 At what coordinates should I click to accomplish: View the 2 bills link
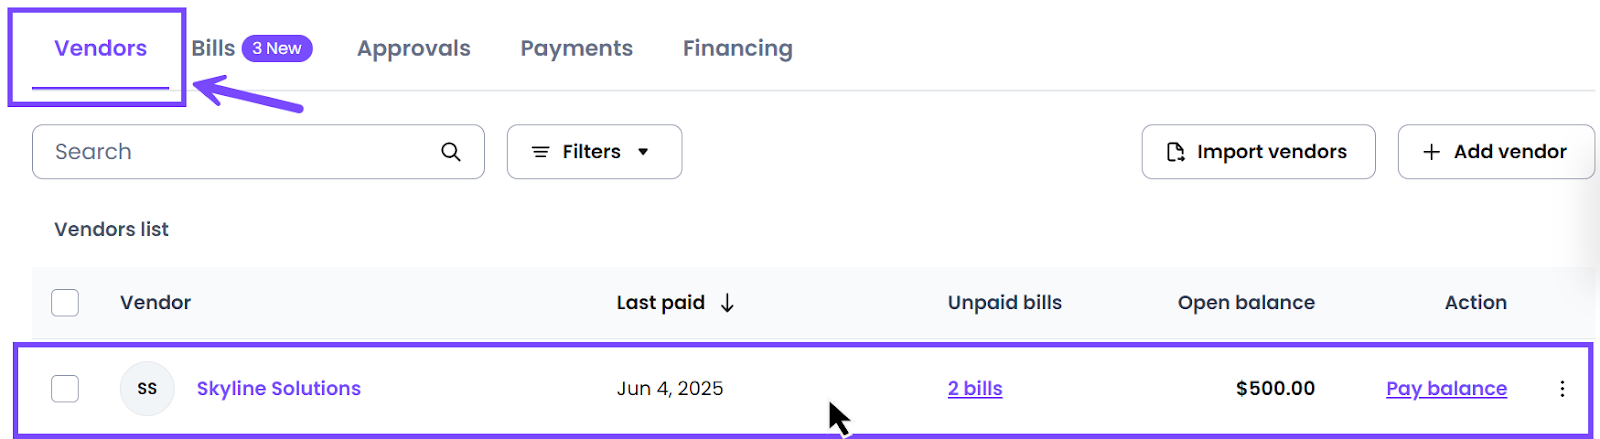(975, 389)
